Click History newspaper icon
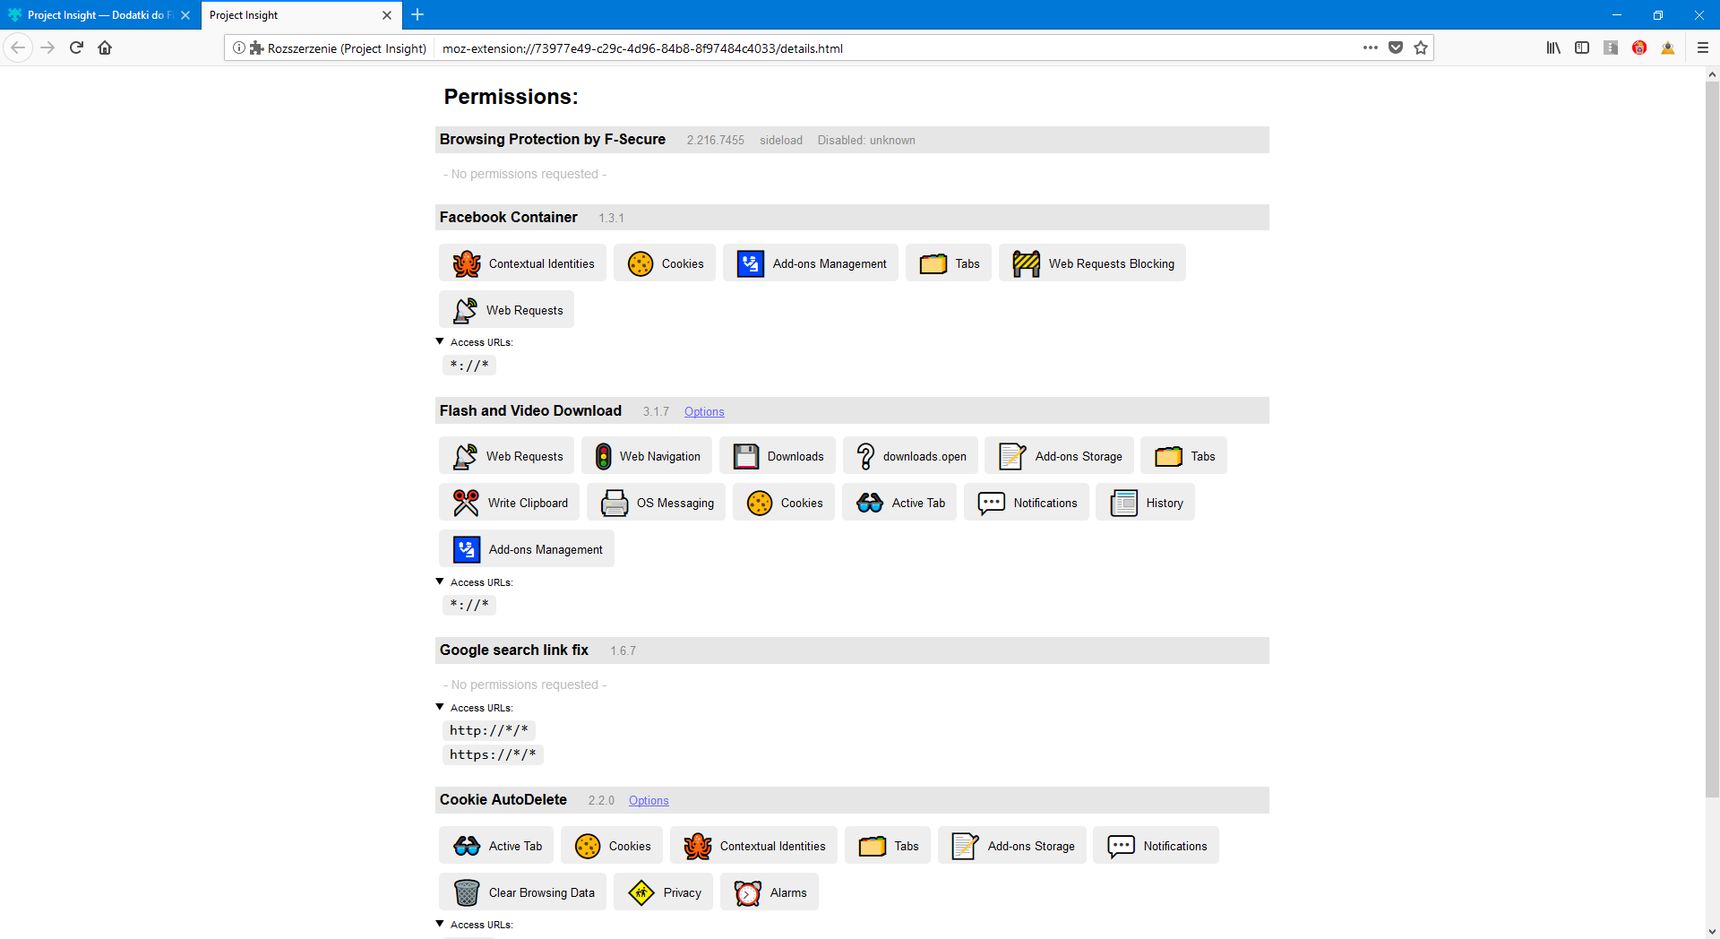The width and height of the screenshot is (1720, 939). [x=1124, y=503]
